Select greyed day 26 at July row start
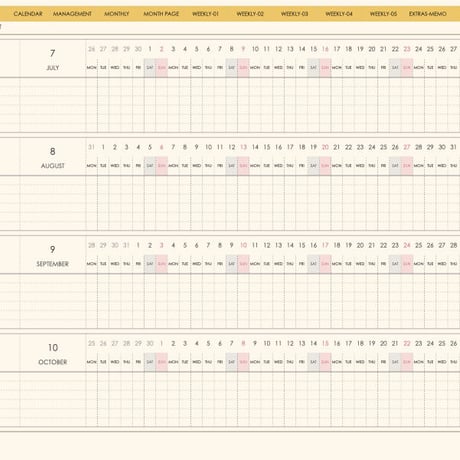The height and width of the screenshot is (460, 460). [92, 49]
